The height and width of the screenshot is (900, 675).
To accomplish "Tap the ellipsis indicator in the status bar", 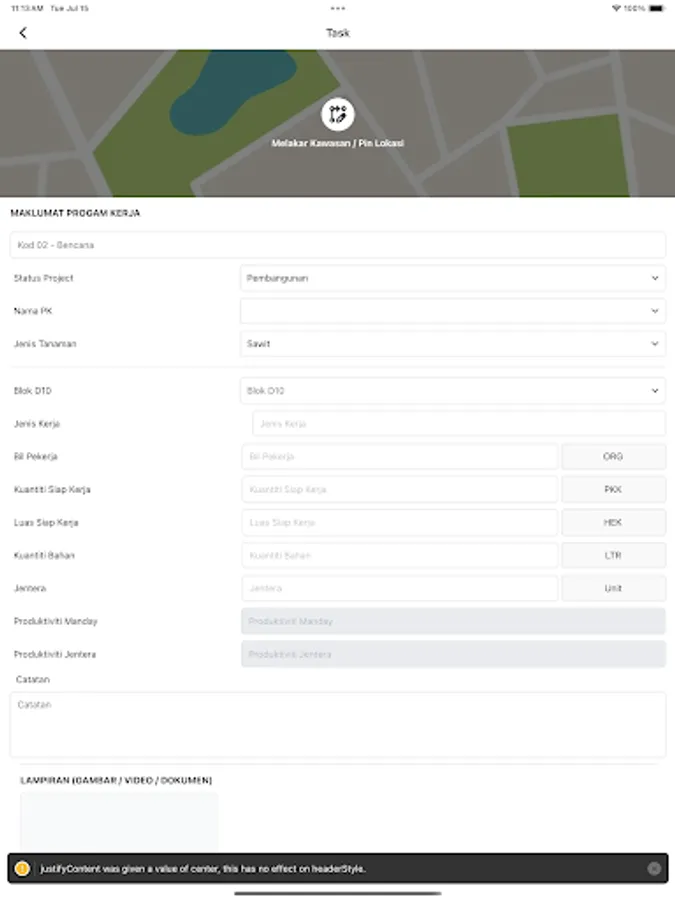I will [337, 8].
